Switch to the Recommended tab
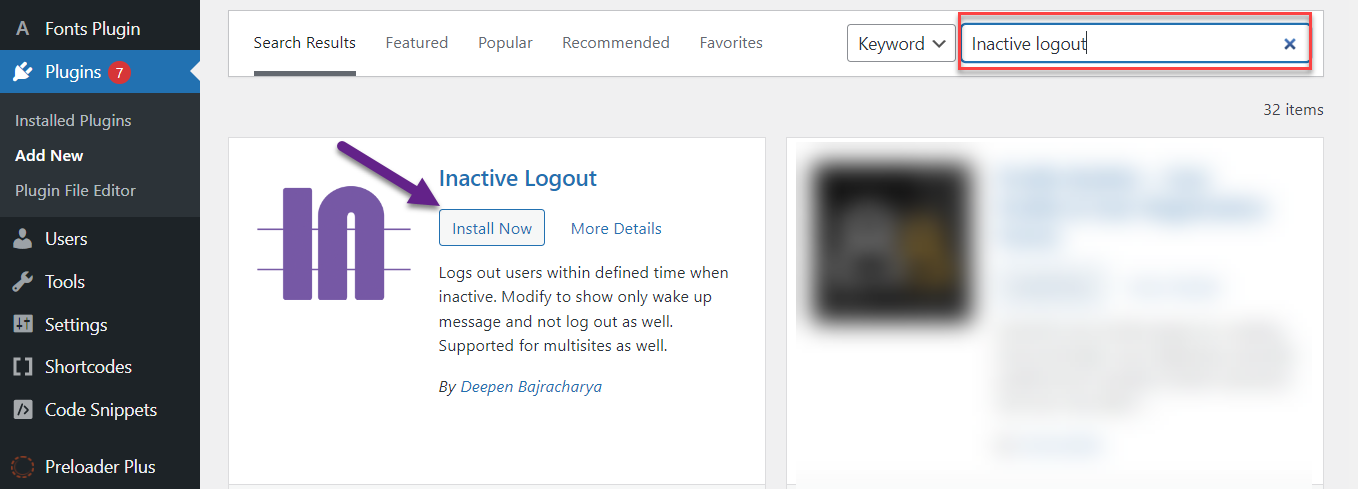1358x489 pixels. (x=616, y=43)
